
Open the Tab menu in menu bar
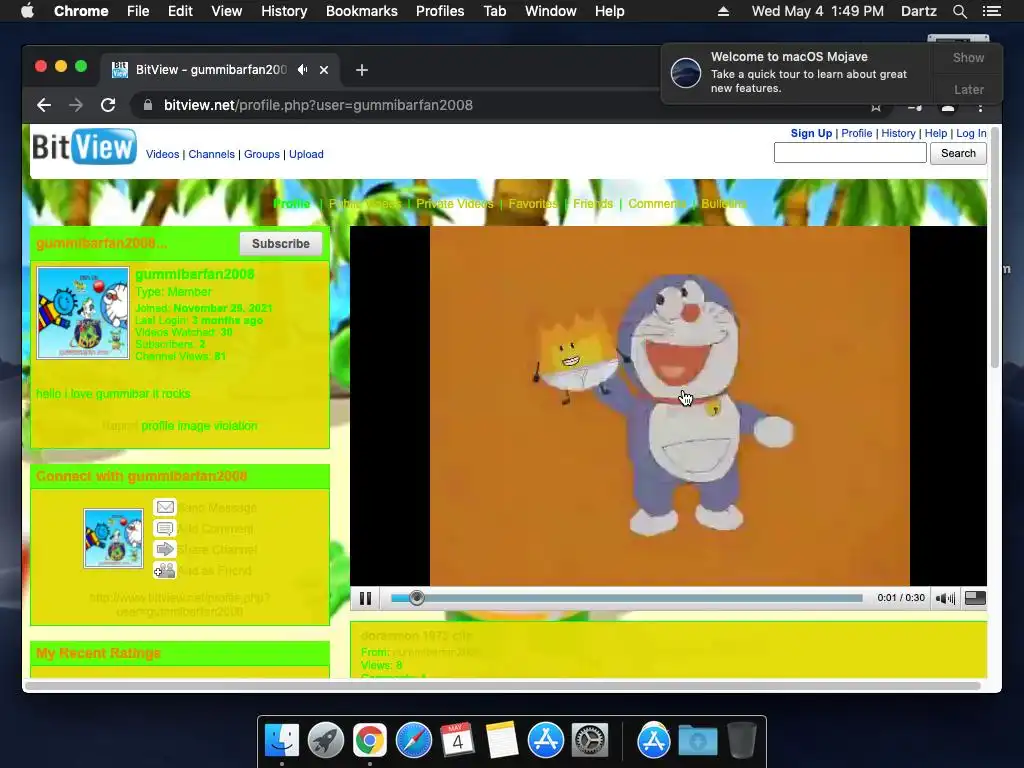click(494, 11)
